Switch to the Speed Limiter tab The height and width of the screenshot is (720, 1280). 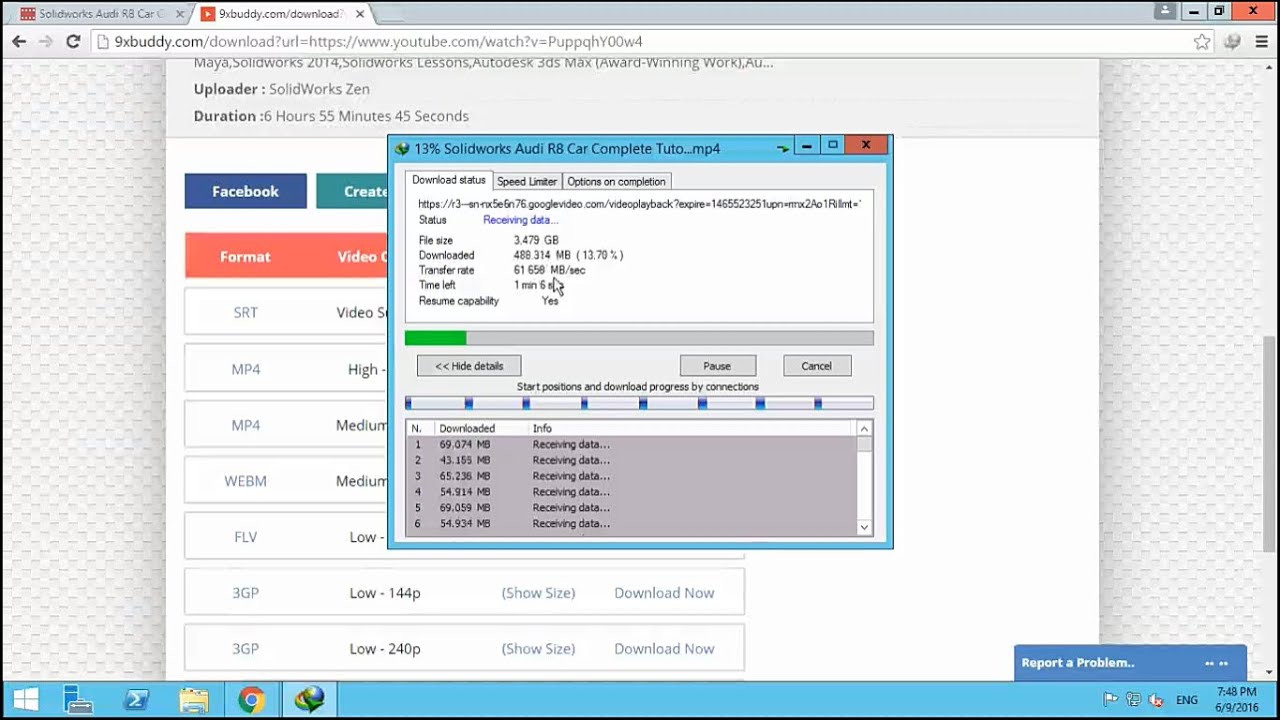tap(527, 181)
